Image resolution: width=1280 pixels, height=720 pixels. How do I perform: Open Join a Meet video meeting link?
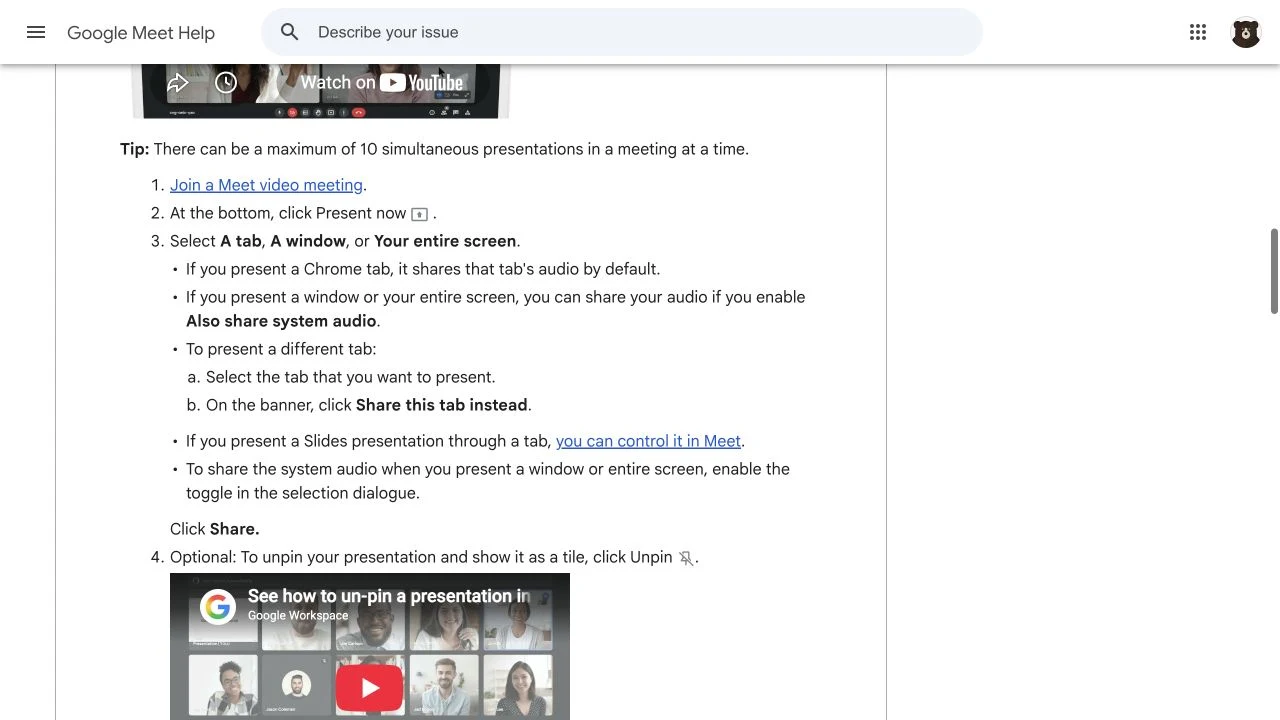pyautogui.click(x=266, y=185)
